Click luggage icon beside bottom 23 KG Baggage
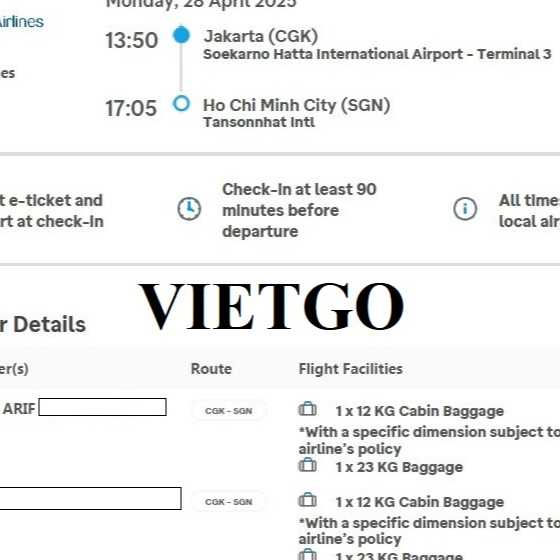The image size is (560, 560). tap(308, 555)
